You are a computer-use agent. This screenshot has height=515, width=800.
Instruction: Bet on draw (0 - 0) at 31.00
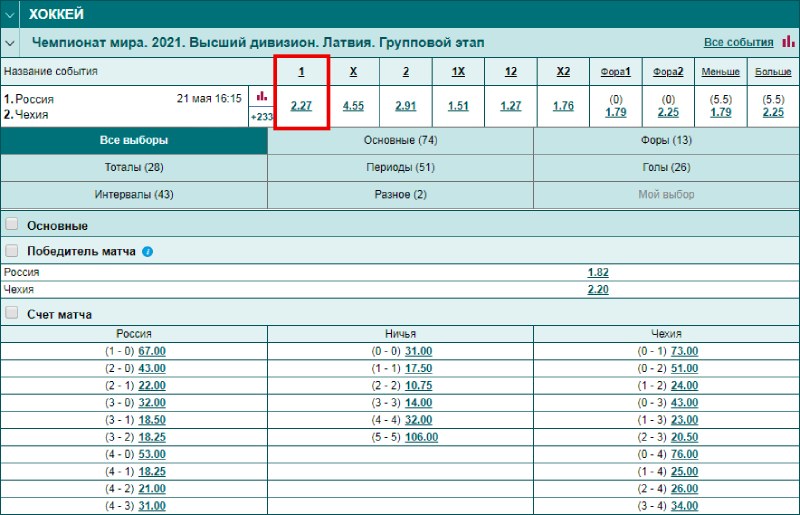tap(418, 351)
